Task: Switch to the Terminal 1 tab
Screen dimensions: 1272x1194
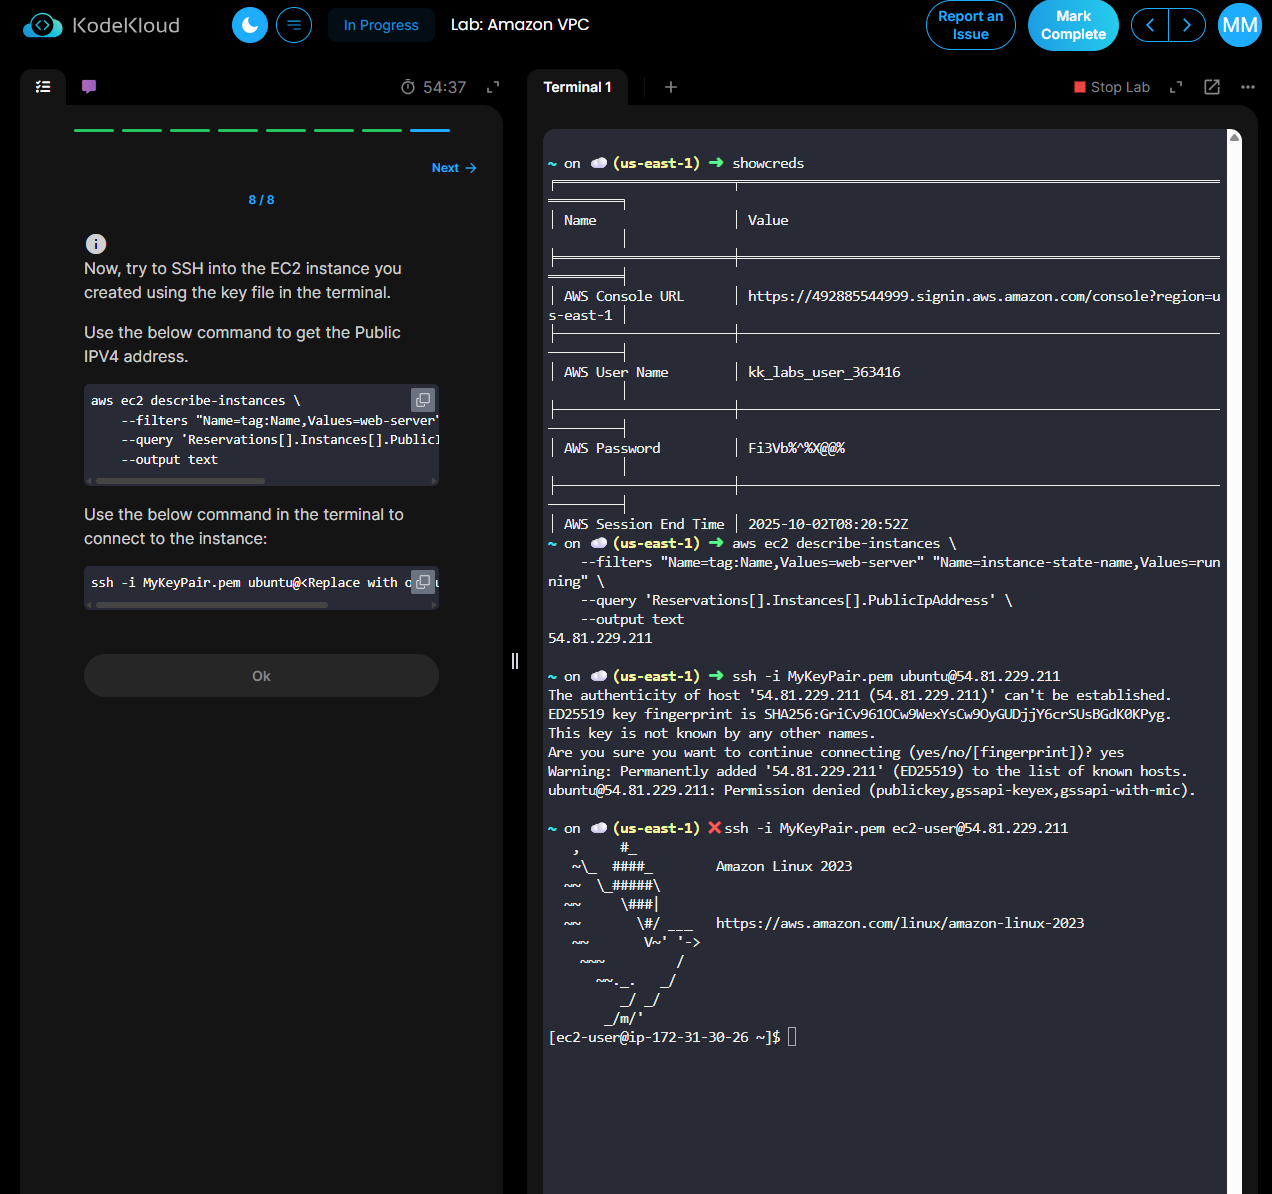Action: (x=577, y=87)
